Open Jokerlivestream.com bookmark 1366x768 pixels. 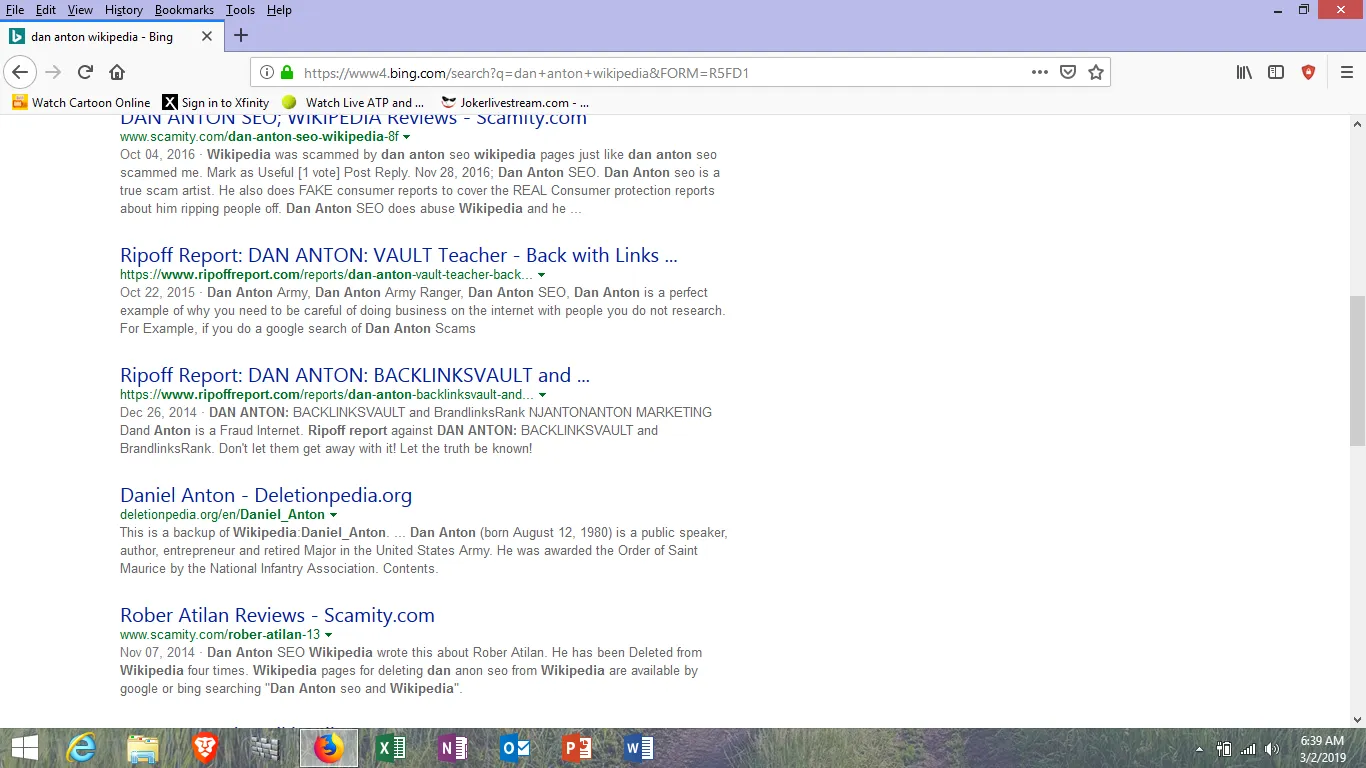click(514, 102)
